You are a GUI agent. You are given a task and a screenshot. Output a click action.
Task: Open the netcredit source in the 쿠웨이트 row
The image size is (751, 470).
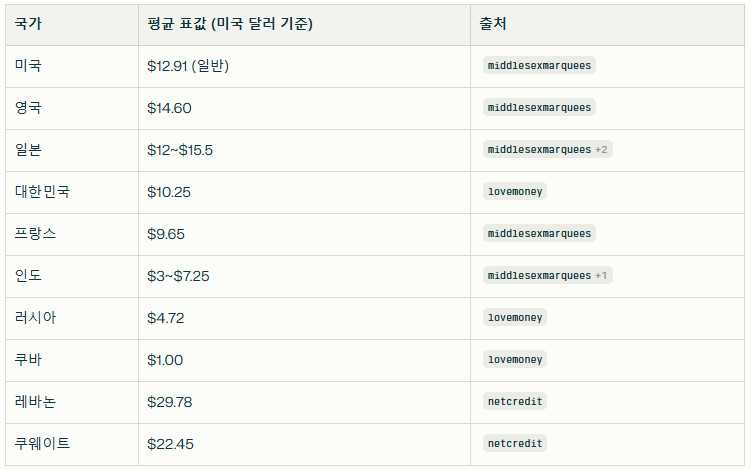click(515, 444)
